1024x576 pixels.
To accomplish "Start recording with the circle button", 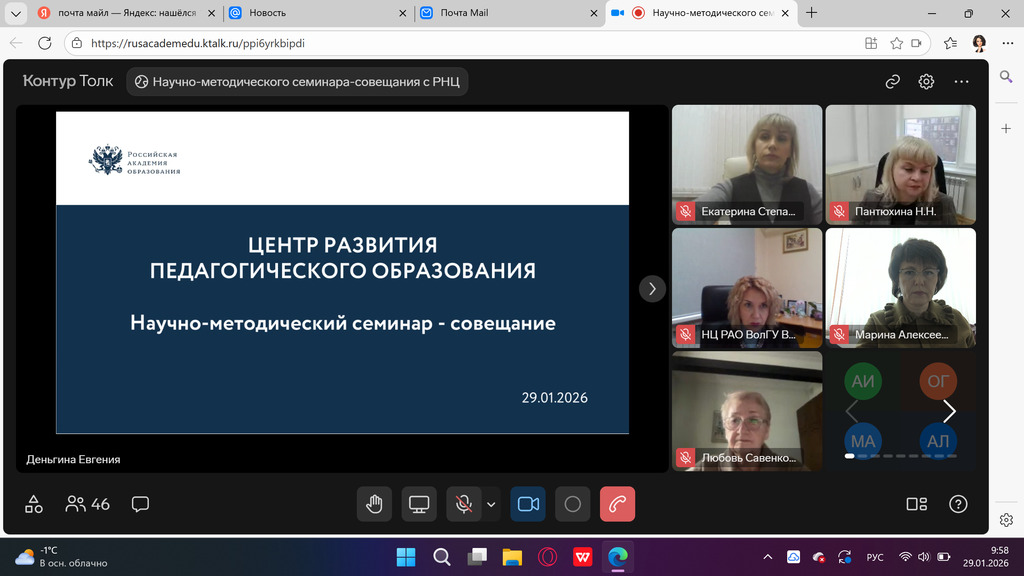I will (573, 504).
